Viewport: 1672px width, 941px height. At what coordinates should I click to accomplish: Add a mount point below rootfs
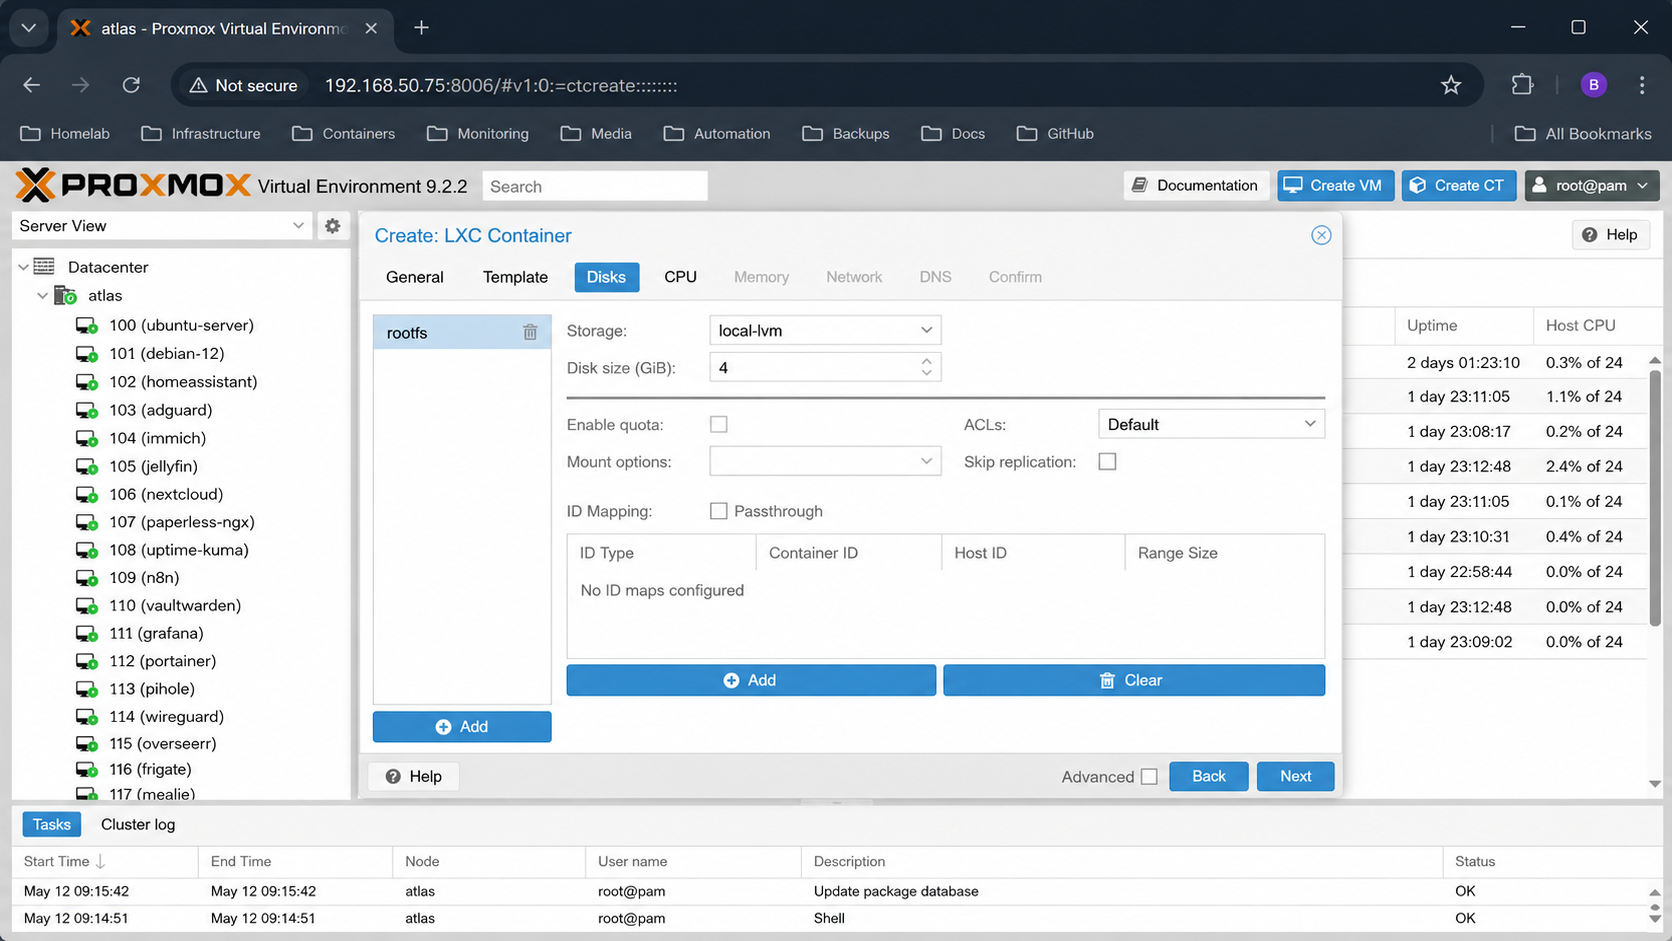(462, 727)
